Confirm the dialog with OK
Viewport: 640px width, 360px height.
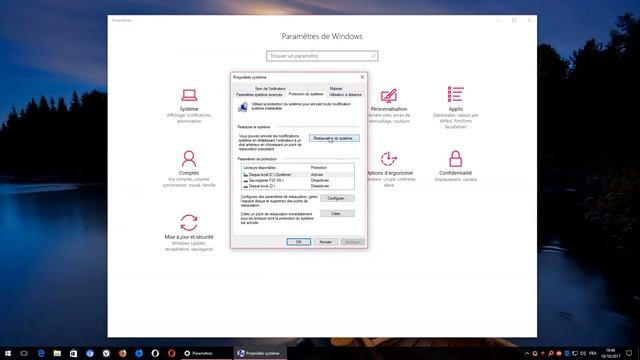coord(298,242)
